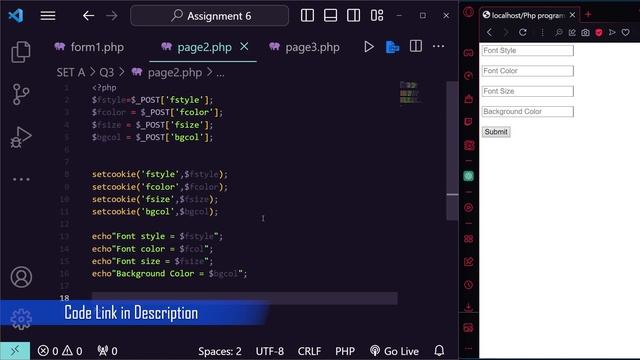Open the remote window indicator

(15, 351)
